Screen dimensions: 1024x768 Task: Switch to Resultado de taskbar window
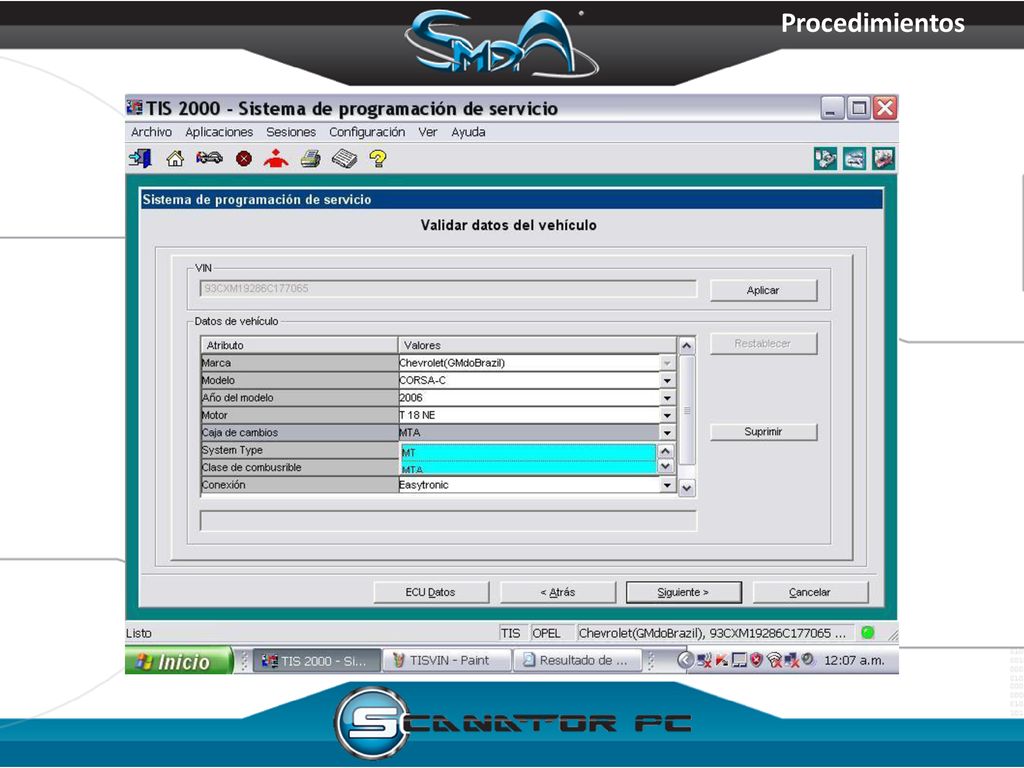click(578, 660)
